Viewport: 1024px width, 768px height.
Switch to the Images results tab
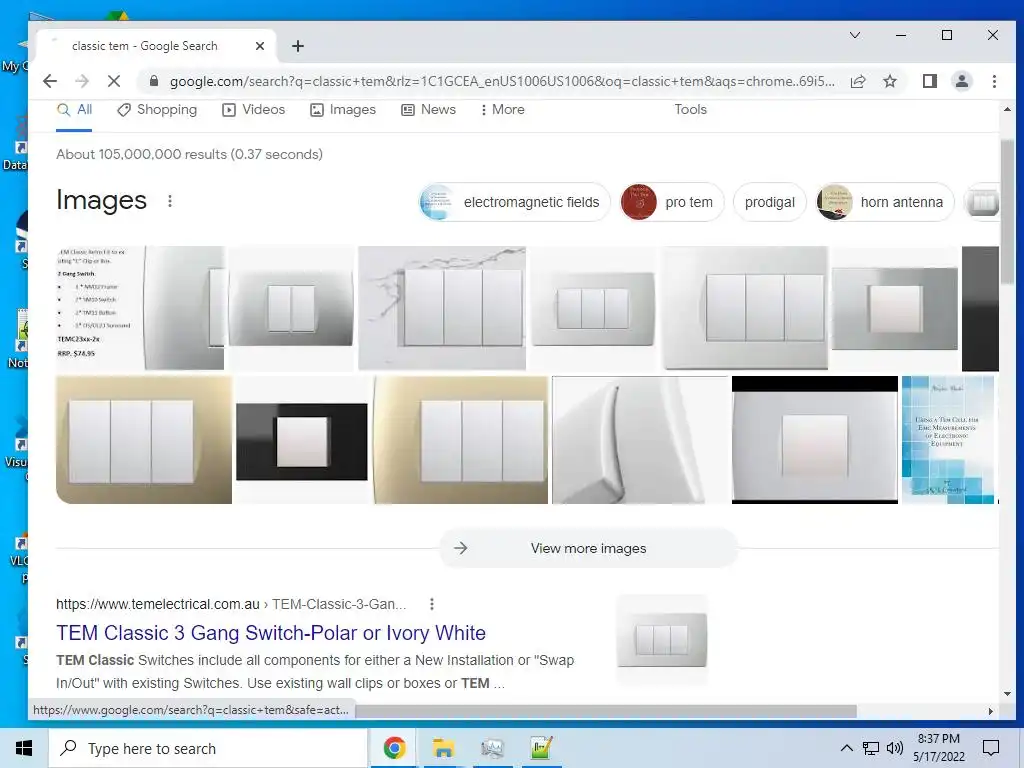coord(343,110)
